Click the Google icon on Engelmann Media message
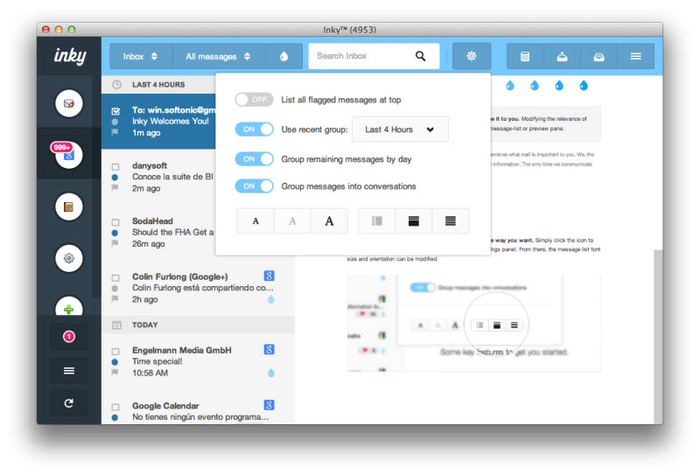This screenshot has height=475, width=700. 269,350
